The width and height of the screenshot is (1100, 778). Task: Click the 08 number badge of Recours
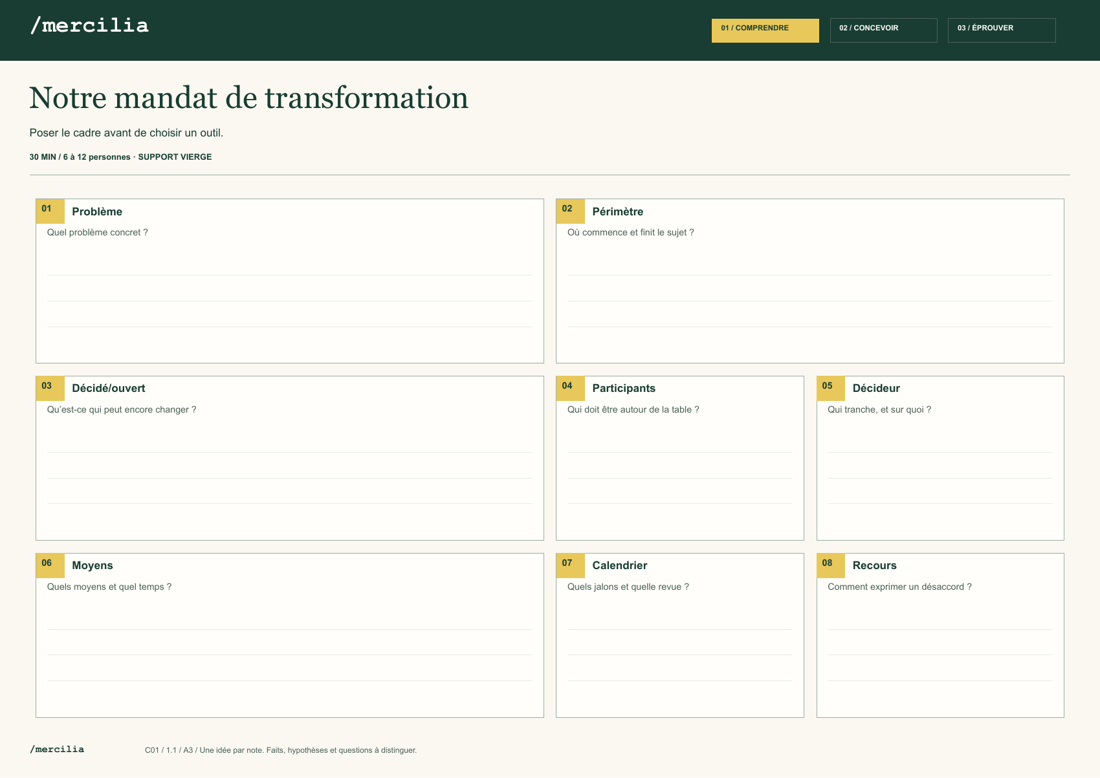point(831,565)
